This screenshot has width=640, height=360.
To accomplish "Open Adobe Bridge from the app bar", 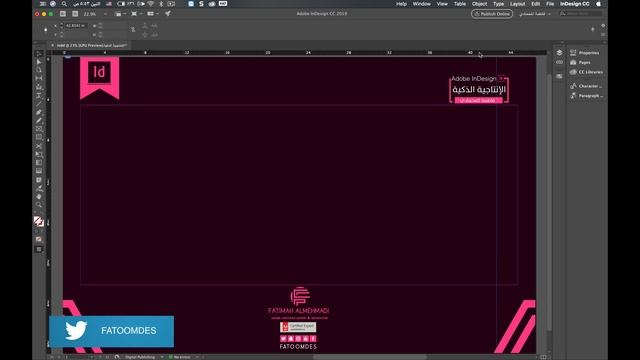I will pyautogui.click(x=62, y=14).
